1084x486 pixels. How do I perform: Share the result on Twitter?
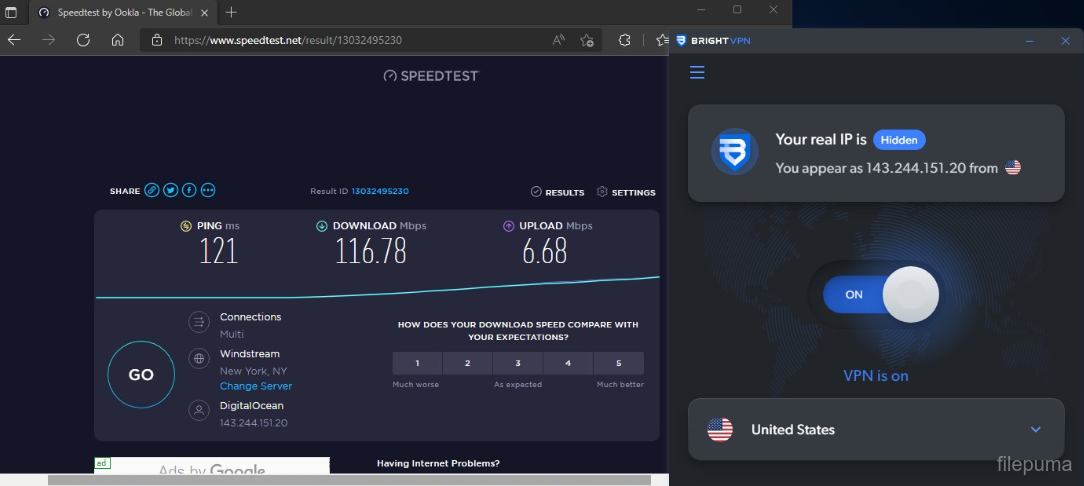[171, 190]
